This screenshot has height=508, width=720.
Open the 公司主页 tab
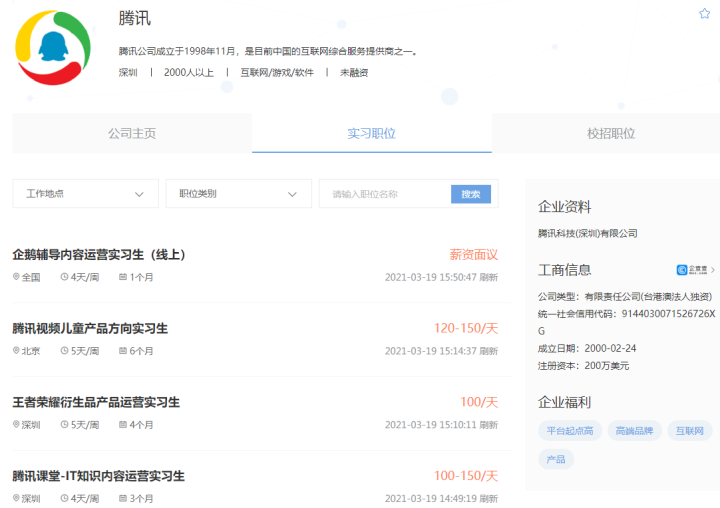click(132, 133)
